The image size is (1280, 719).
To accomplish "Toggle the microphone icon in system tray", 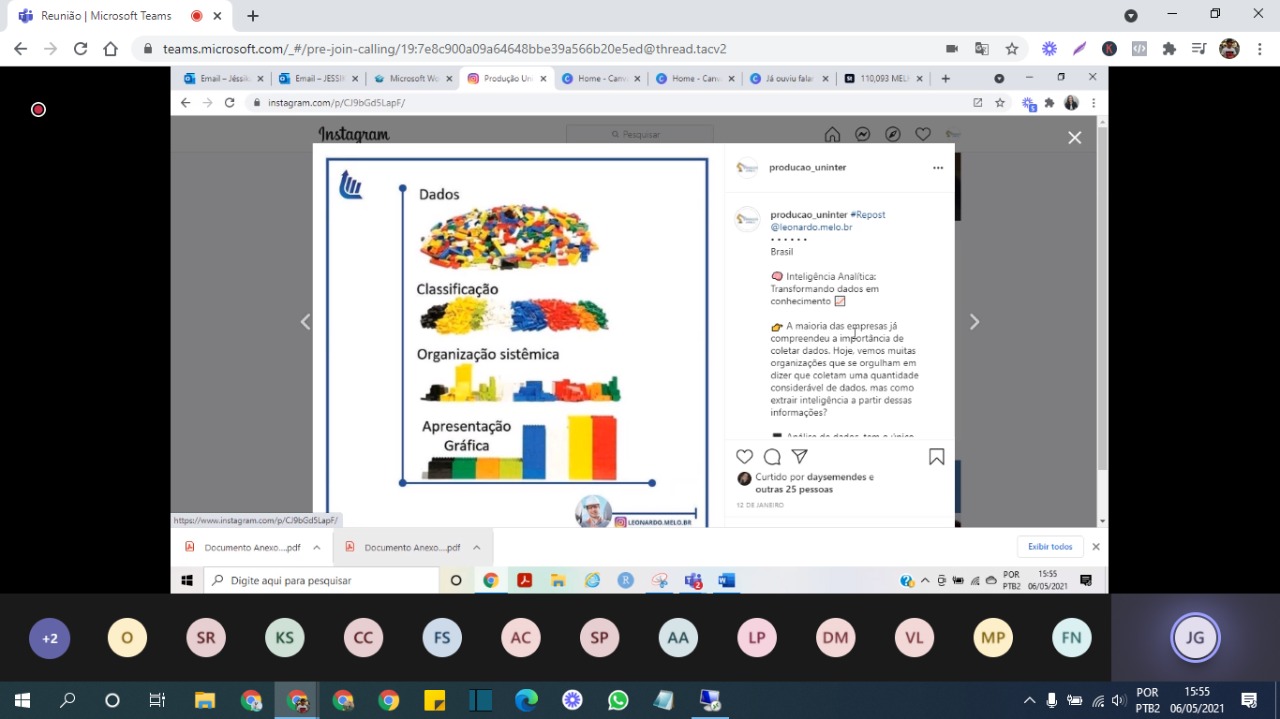I will [x=1052, y=700].
